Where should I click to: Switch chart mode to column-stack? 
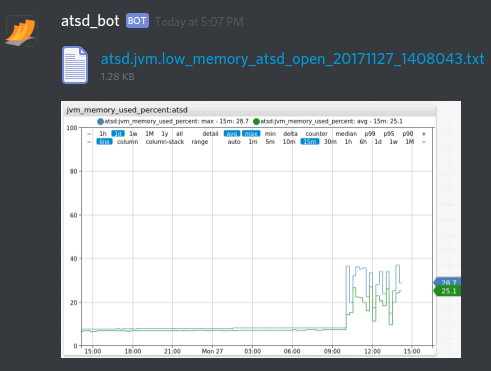coord(165,142)
